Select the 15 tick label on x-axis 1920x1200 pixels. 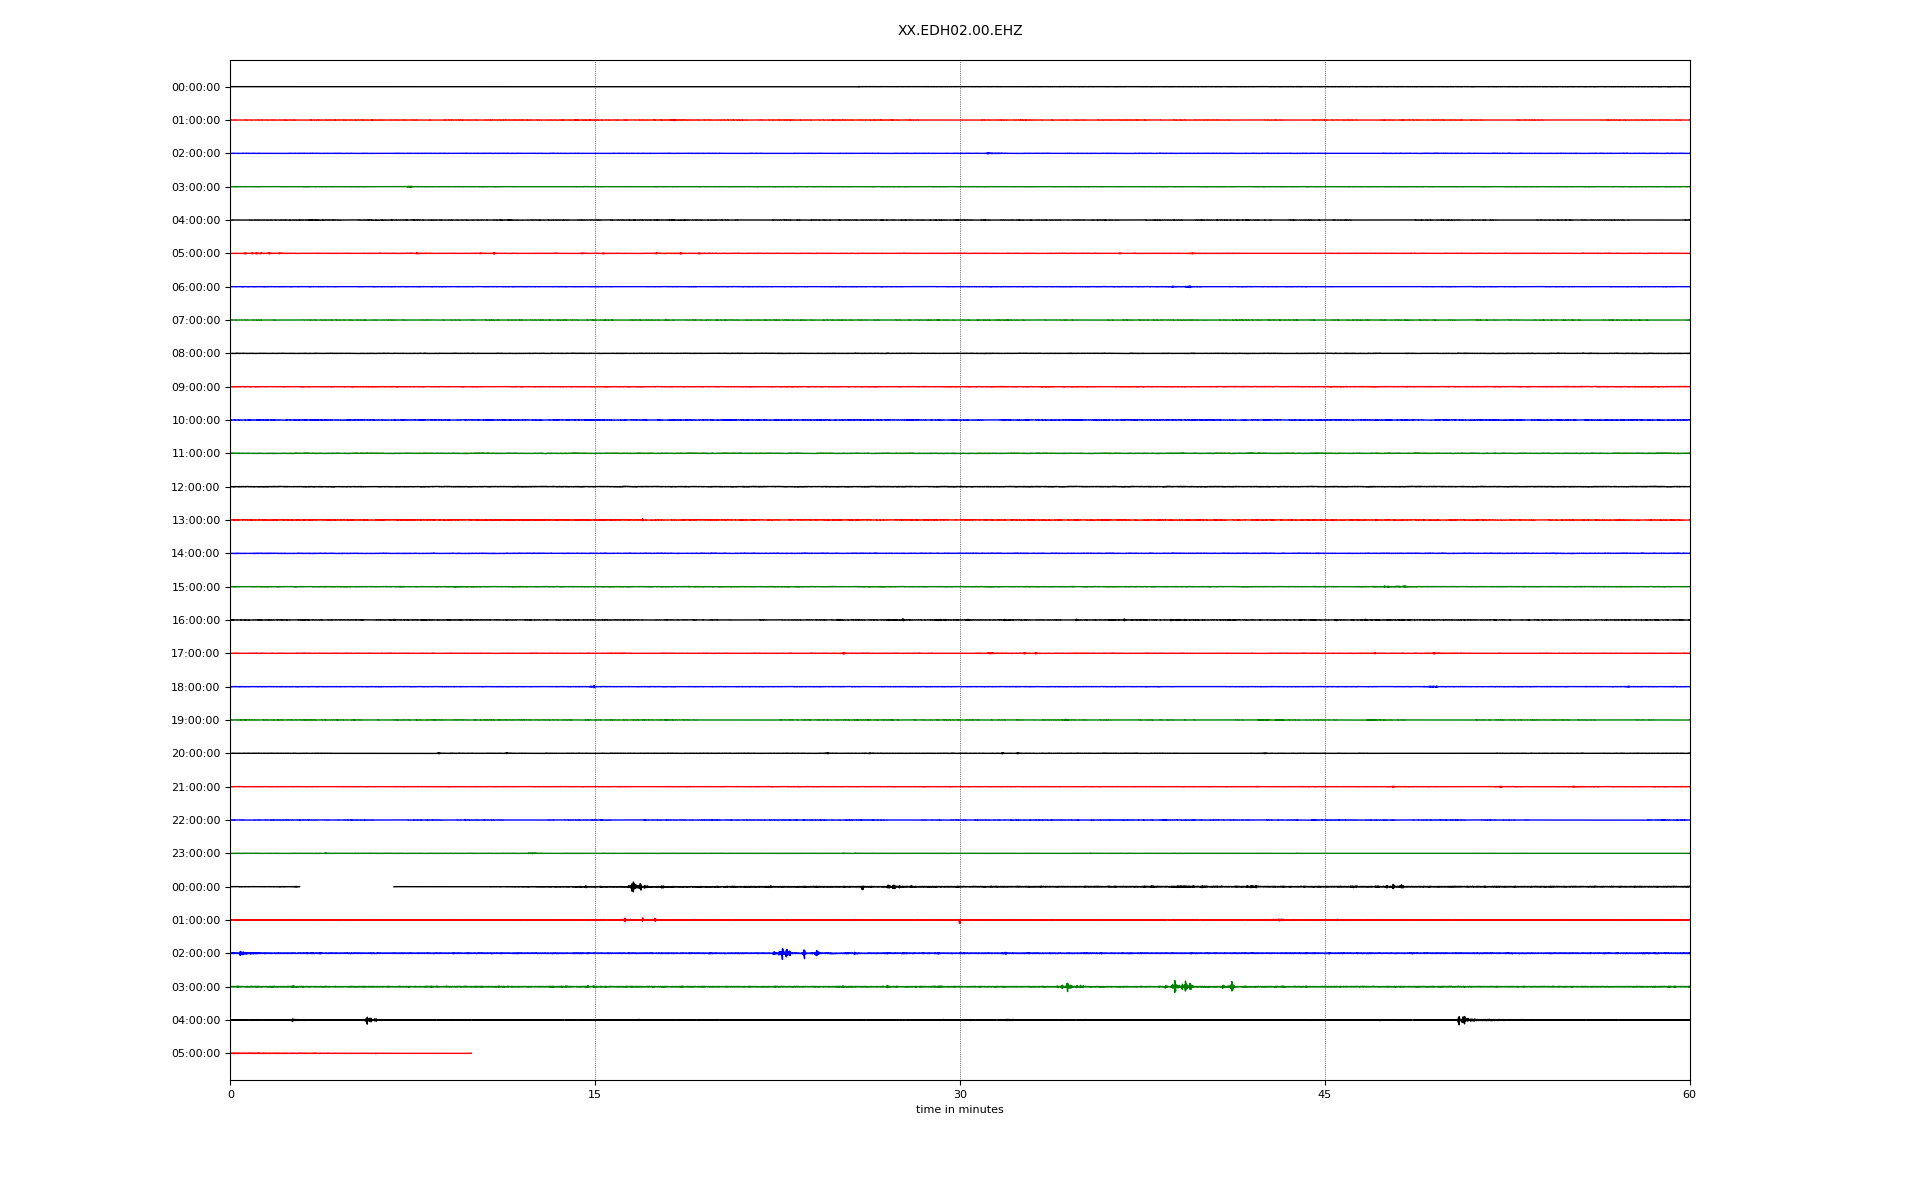point(595,1094)
